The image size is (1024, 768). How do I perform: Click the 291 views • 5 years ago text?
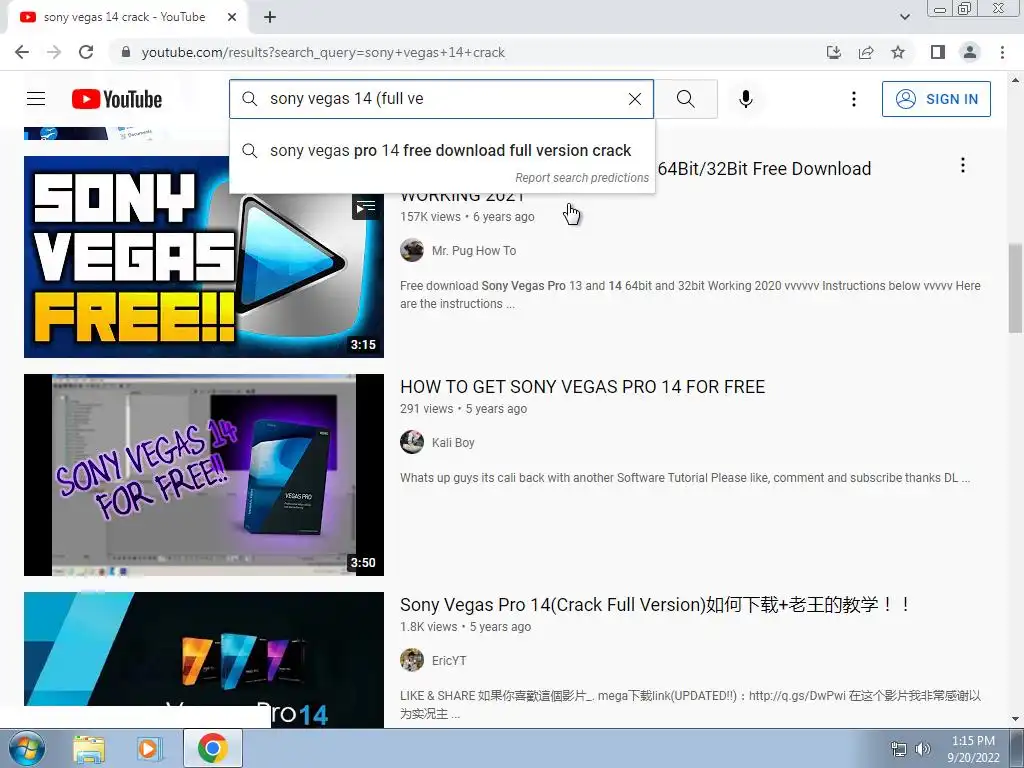click(x=464, y=409)
